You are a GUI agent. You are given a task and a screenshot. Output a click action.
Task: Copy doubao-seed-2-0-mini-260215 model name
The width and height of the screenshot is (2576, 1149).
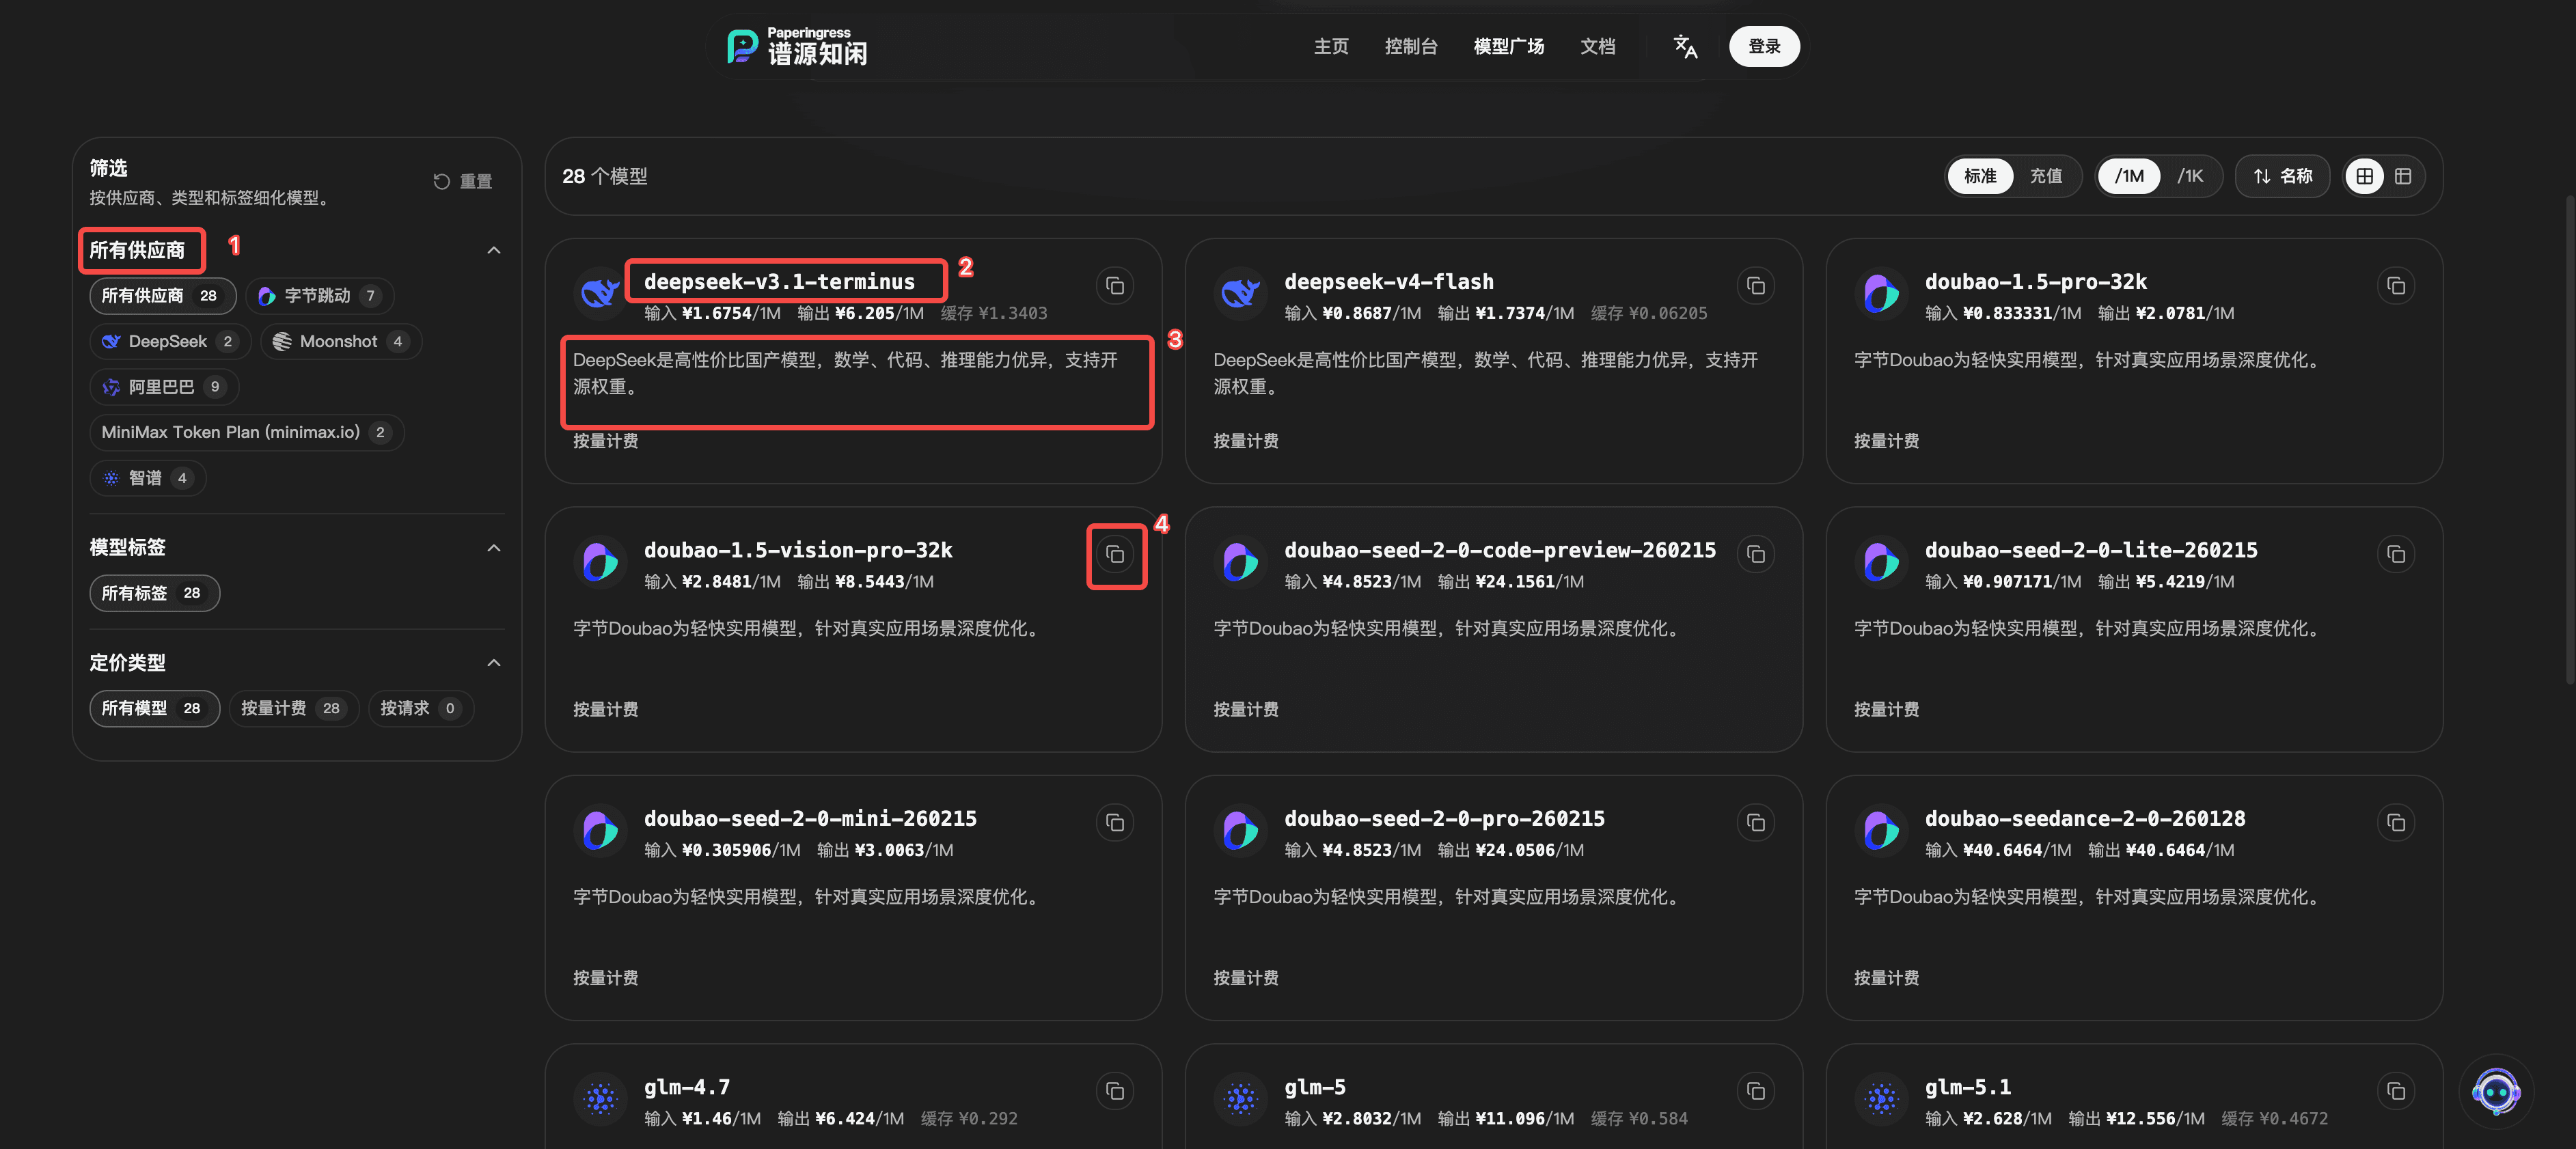(x=1115, y=822)
